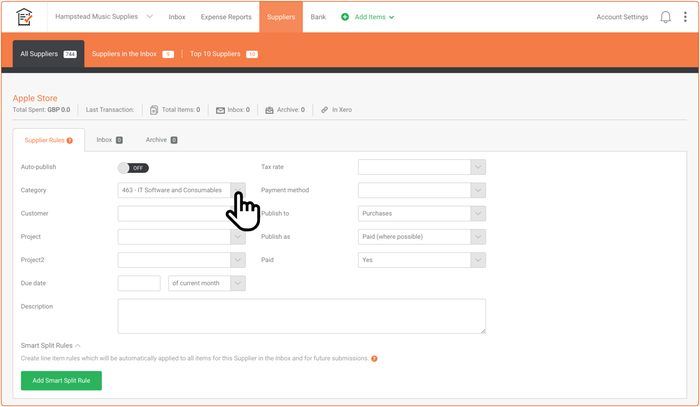The height and width of the screenshot is (407, 700).
Task: Select the supplier Inbox tab
Action: [x=109, y=140]
